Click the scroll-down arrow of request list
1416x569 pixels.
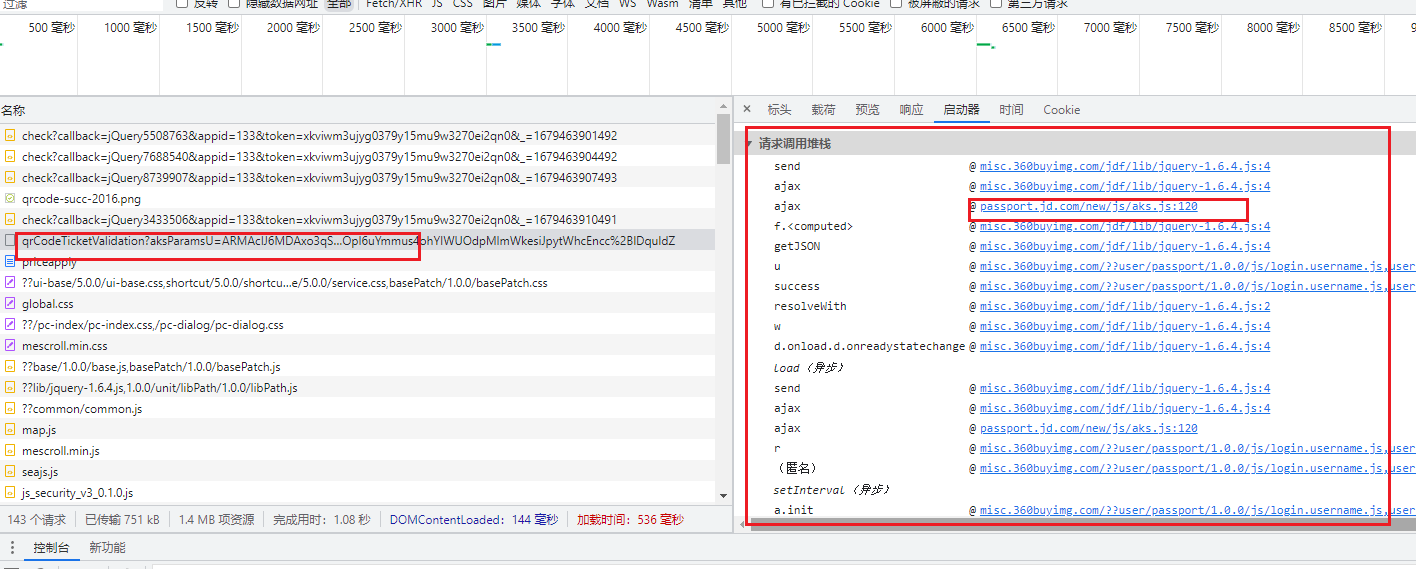pyautogui.click(x=723, y=493)
